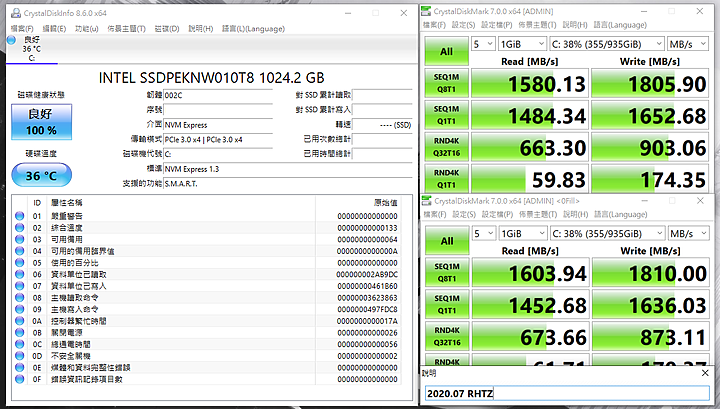Open 編輯(E) menu in CrystalDiskInfo
Screen dimensions: 720x409
(x=54, y=28)
